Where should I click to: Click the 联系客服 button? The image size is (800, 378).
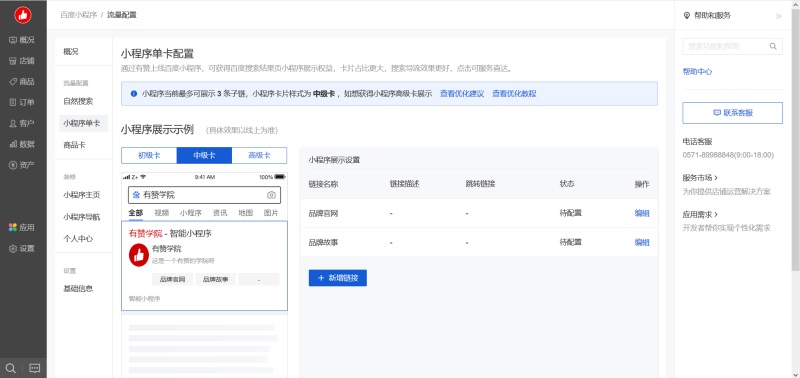733,113
